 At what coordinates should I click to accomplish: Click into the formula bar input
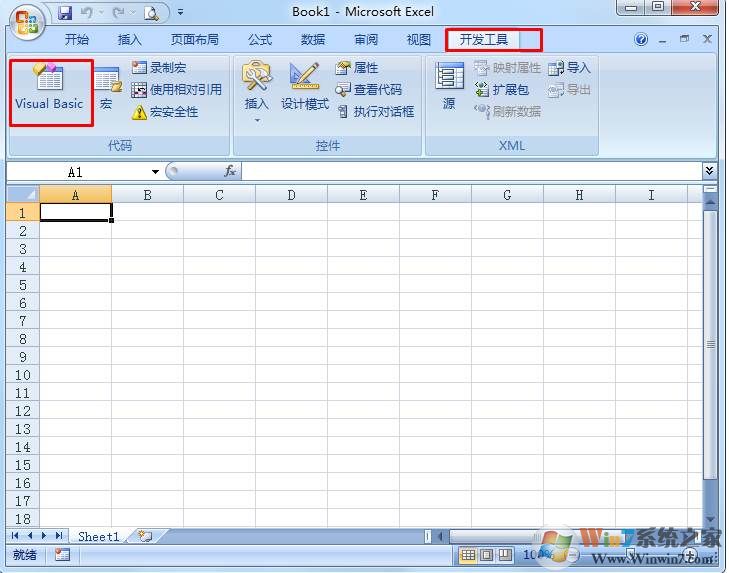tap(471, 171)
